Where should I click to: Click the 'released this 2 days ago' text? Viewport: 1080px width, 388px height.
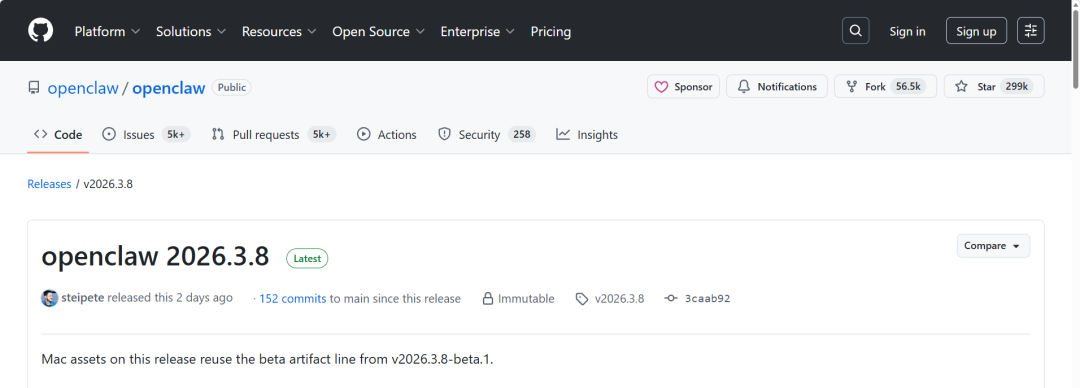170,298
